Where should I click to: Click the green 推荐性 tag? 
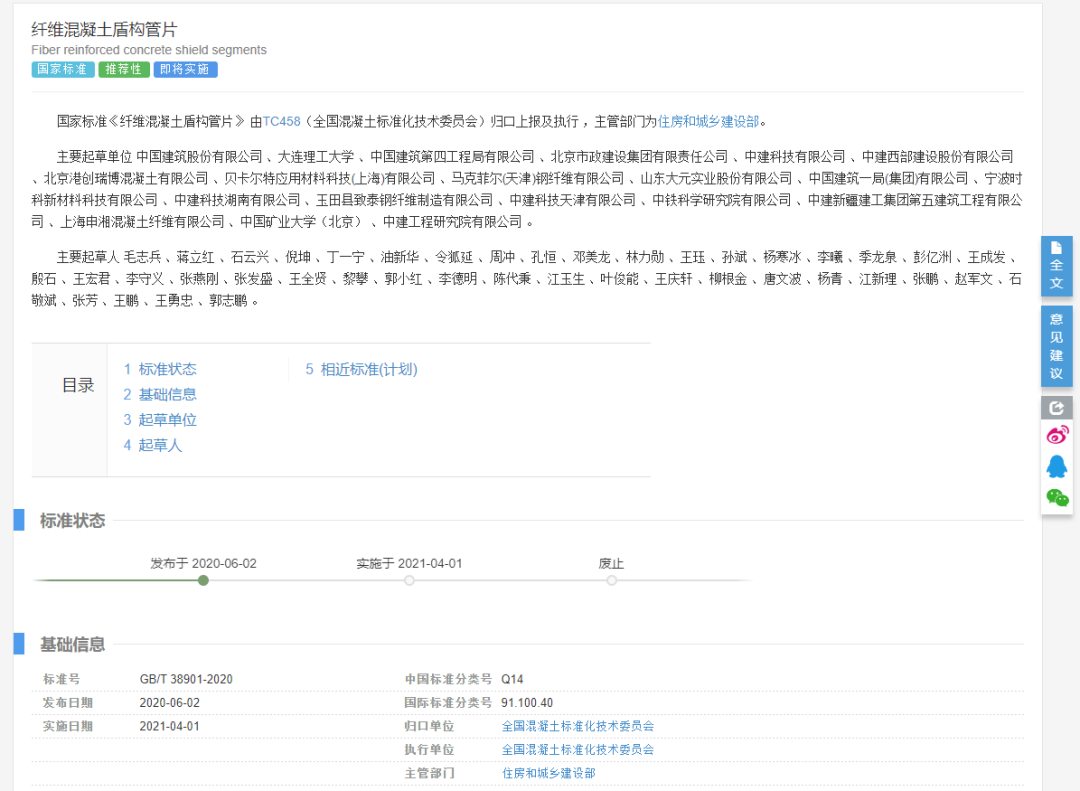coord(124,70)
